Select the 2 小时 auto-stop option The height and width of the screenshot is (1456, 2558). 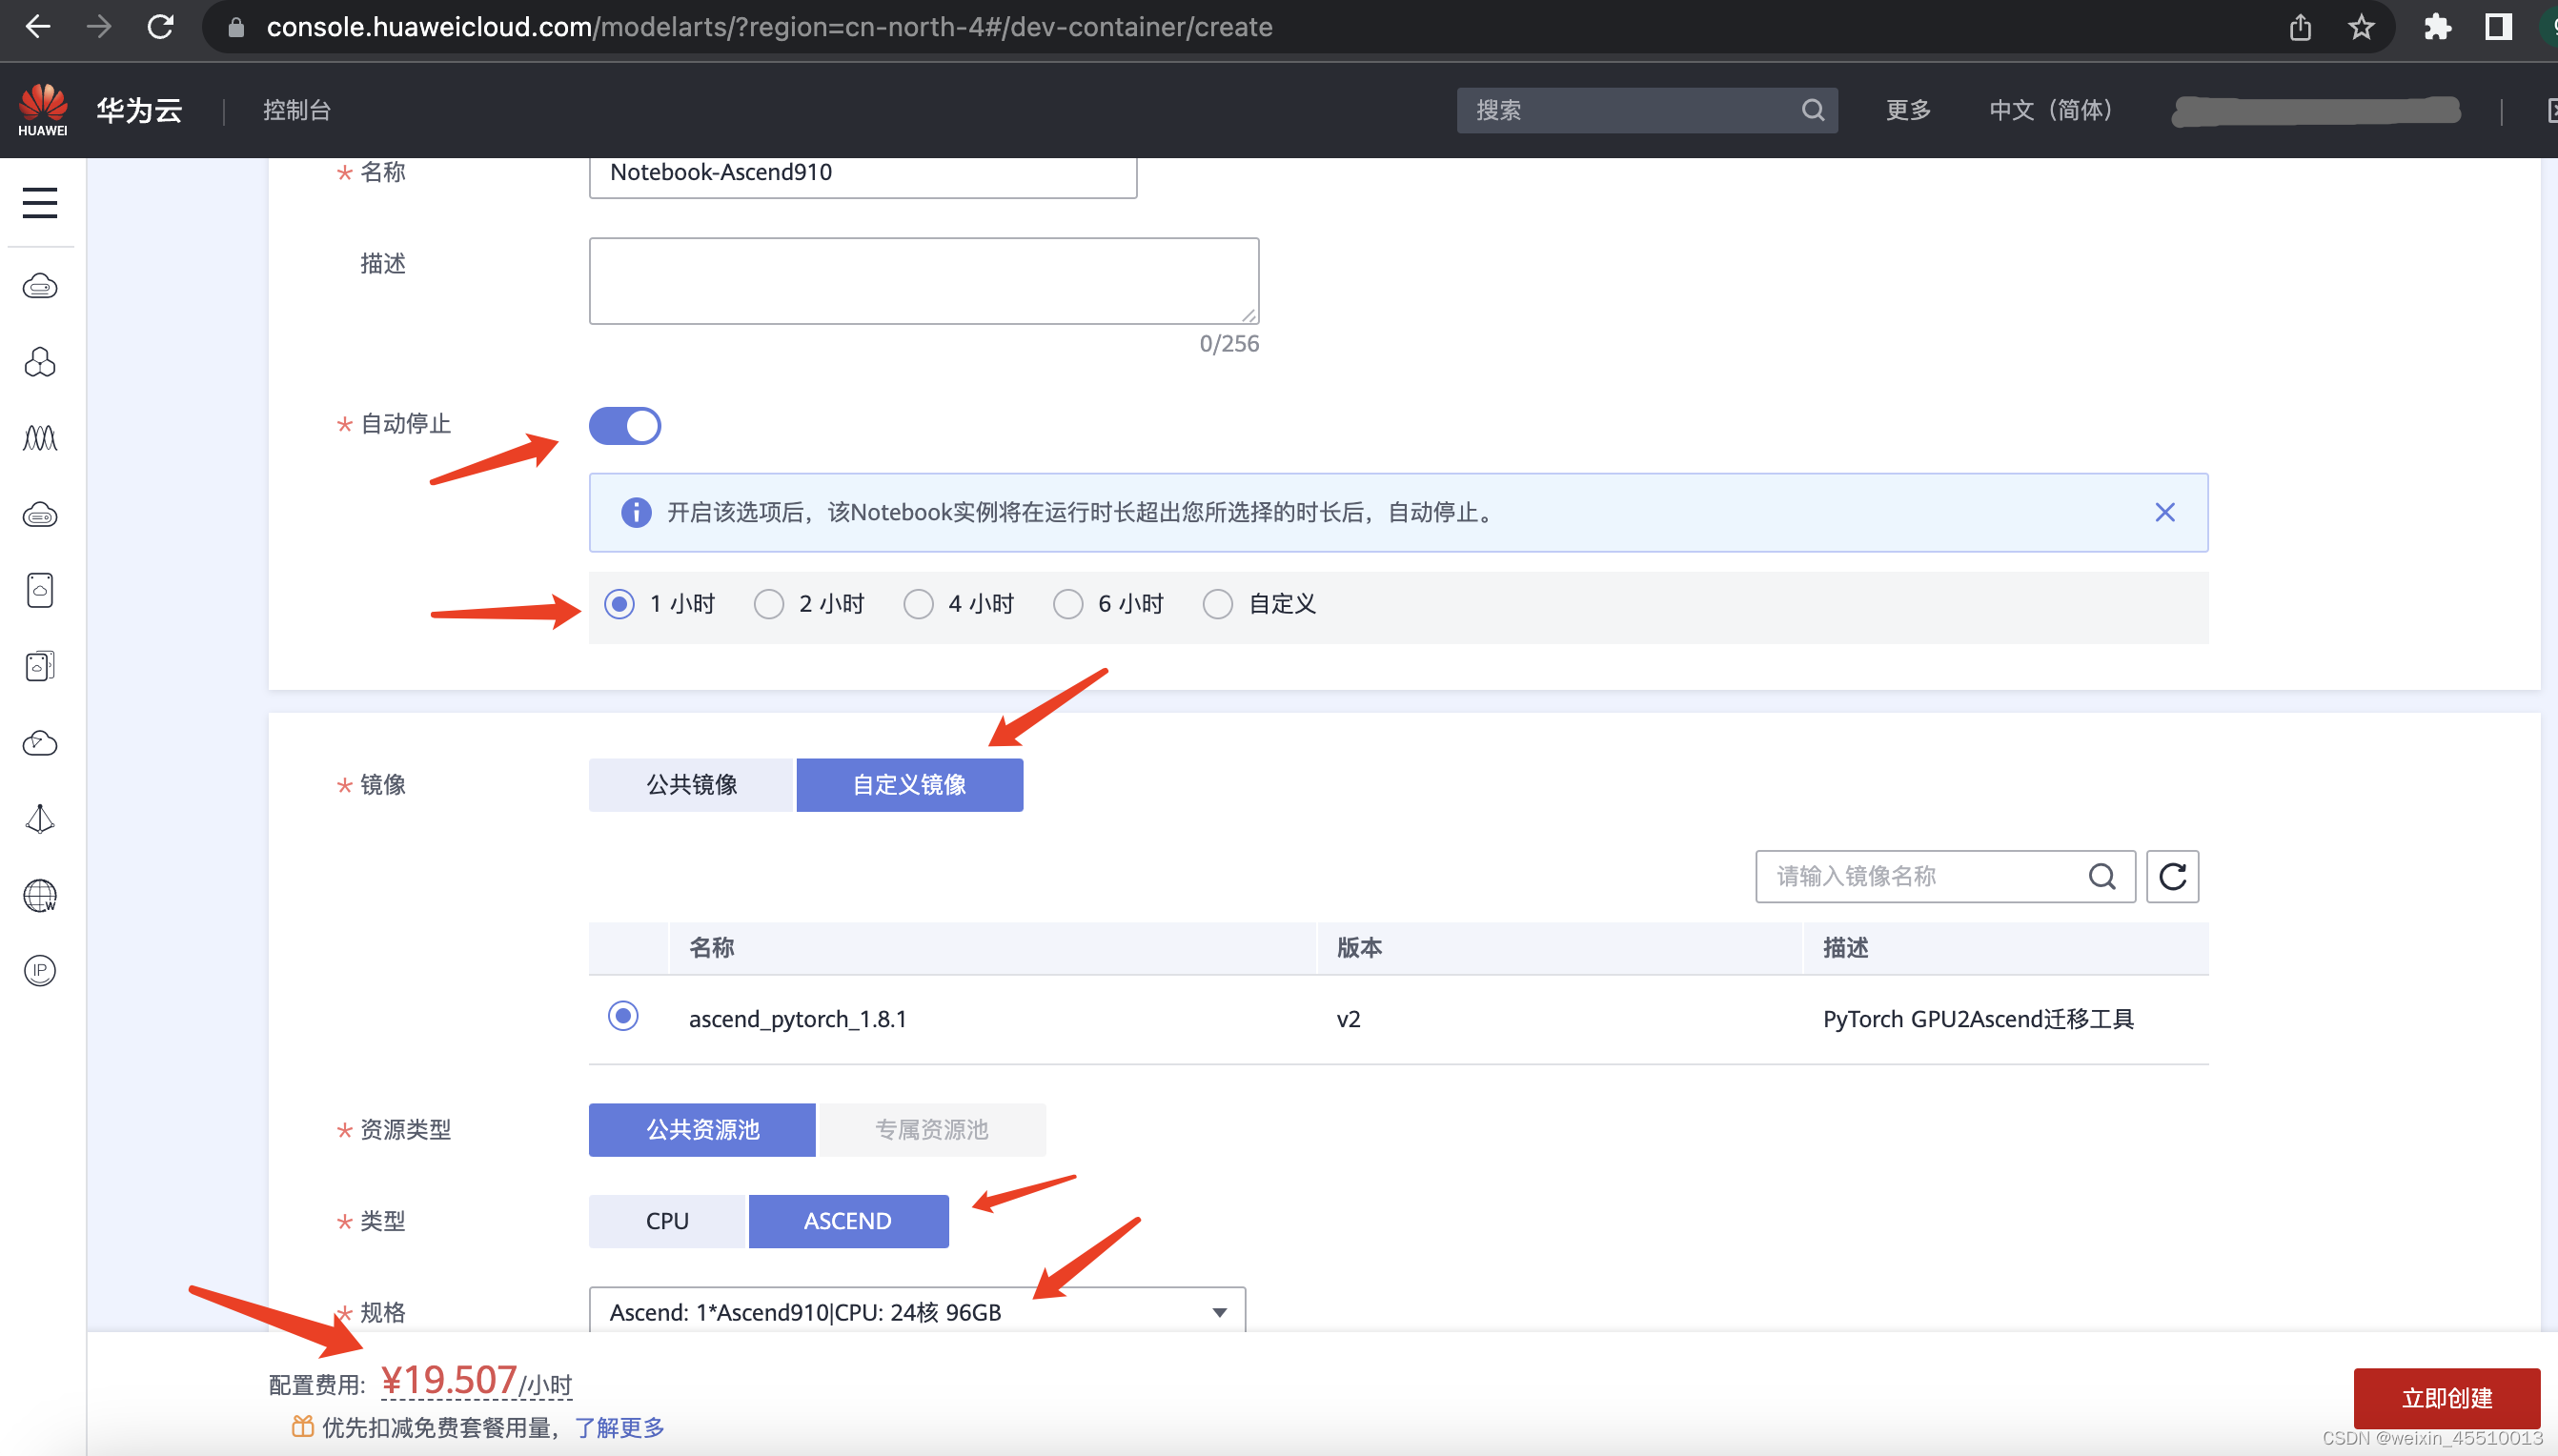pos(768,603)
